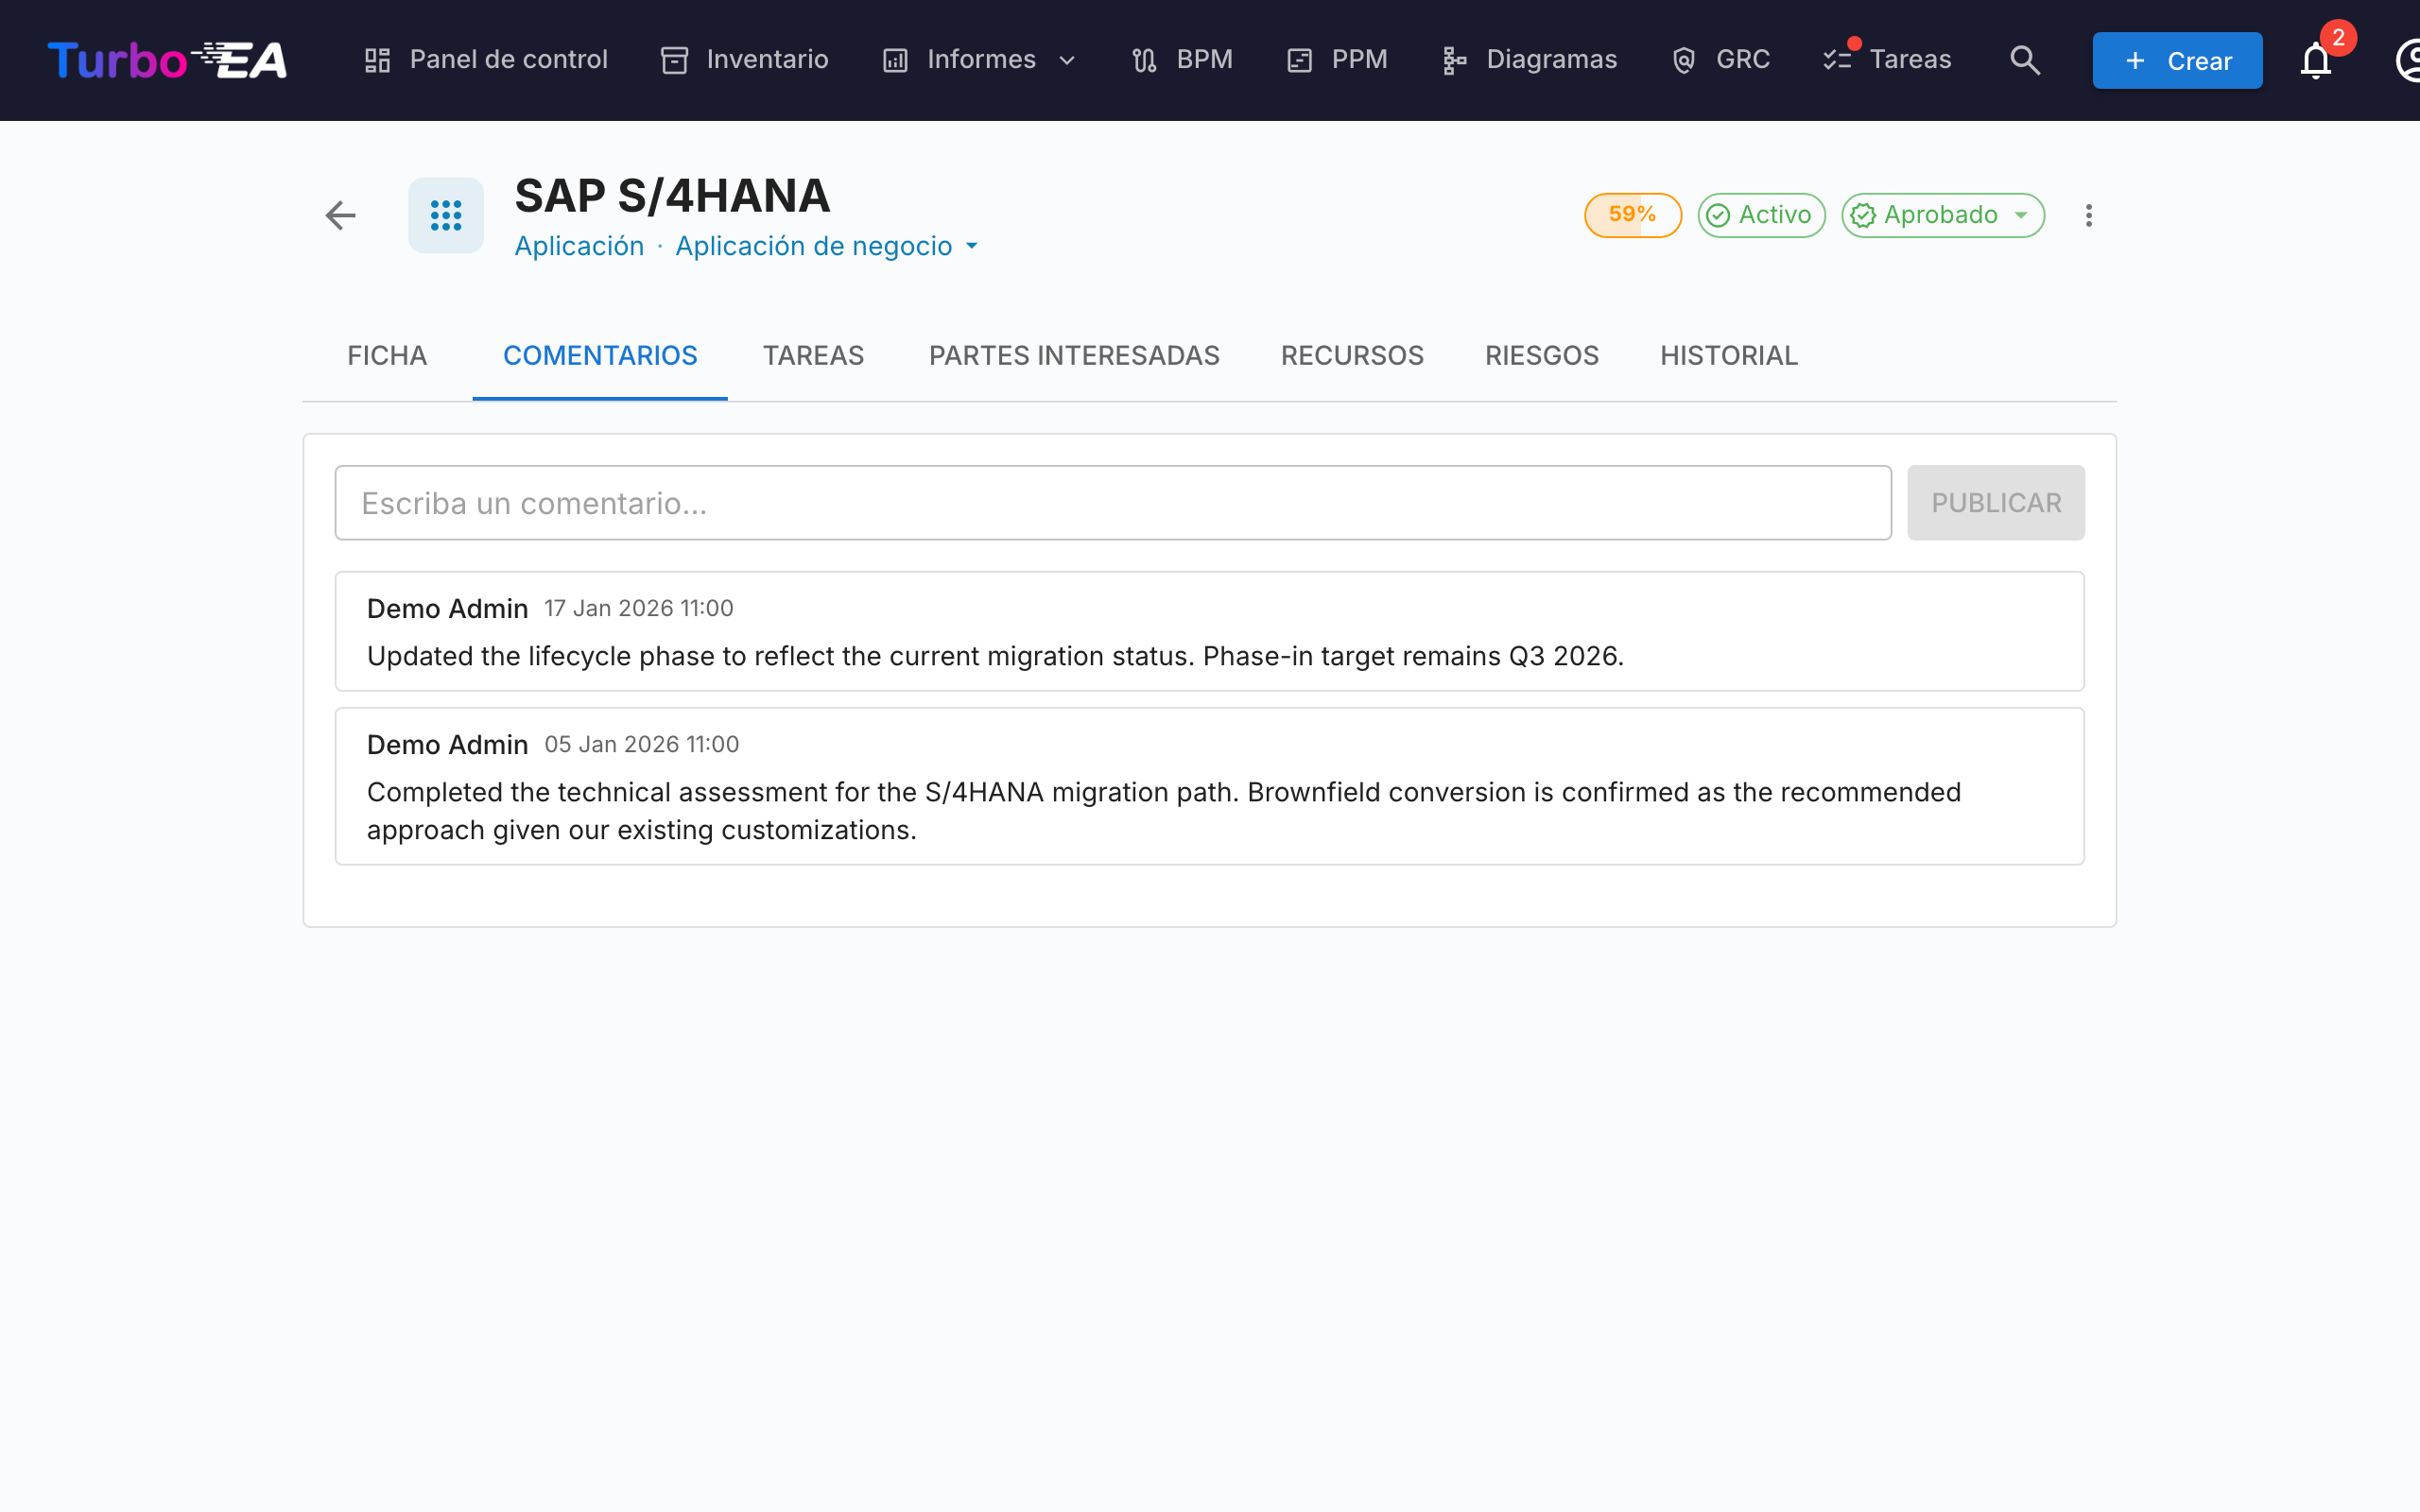Screen dimensions: 2420x1512
Task: Click the 59% data quality indicator
Action: click(x=1632, y=215)
